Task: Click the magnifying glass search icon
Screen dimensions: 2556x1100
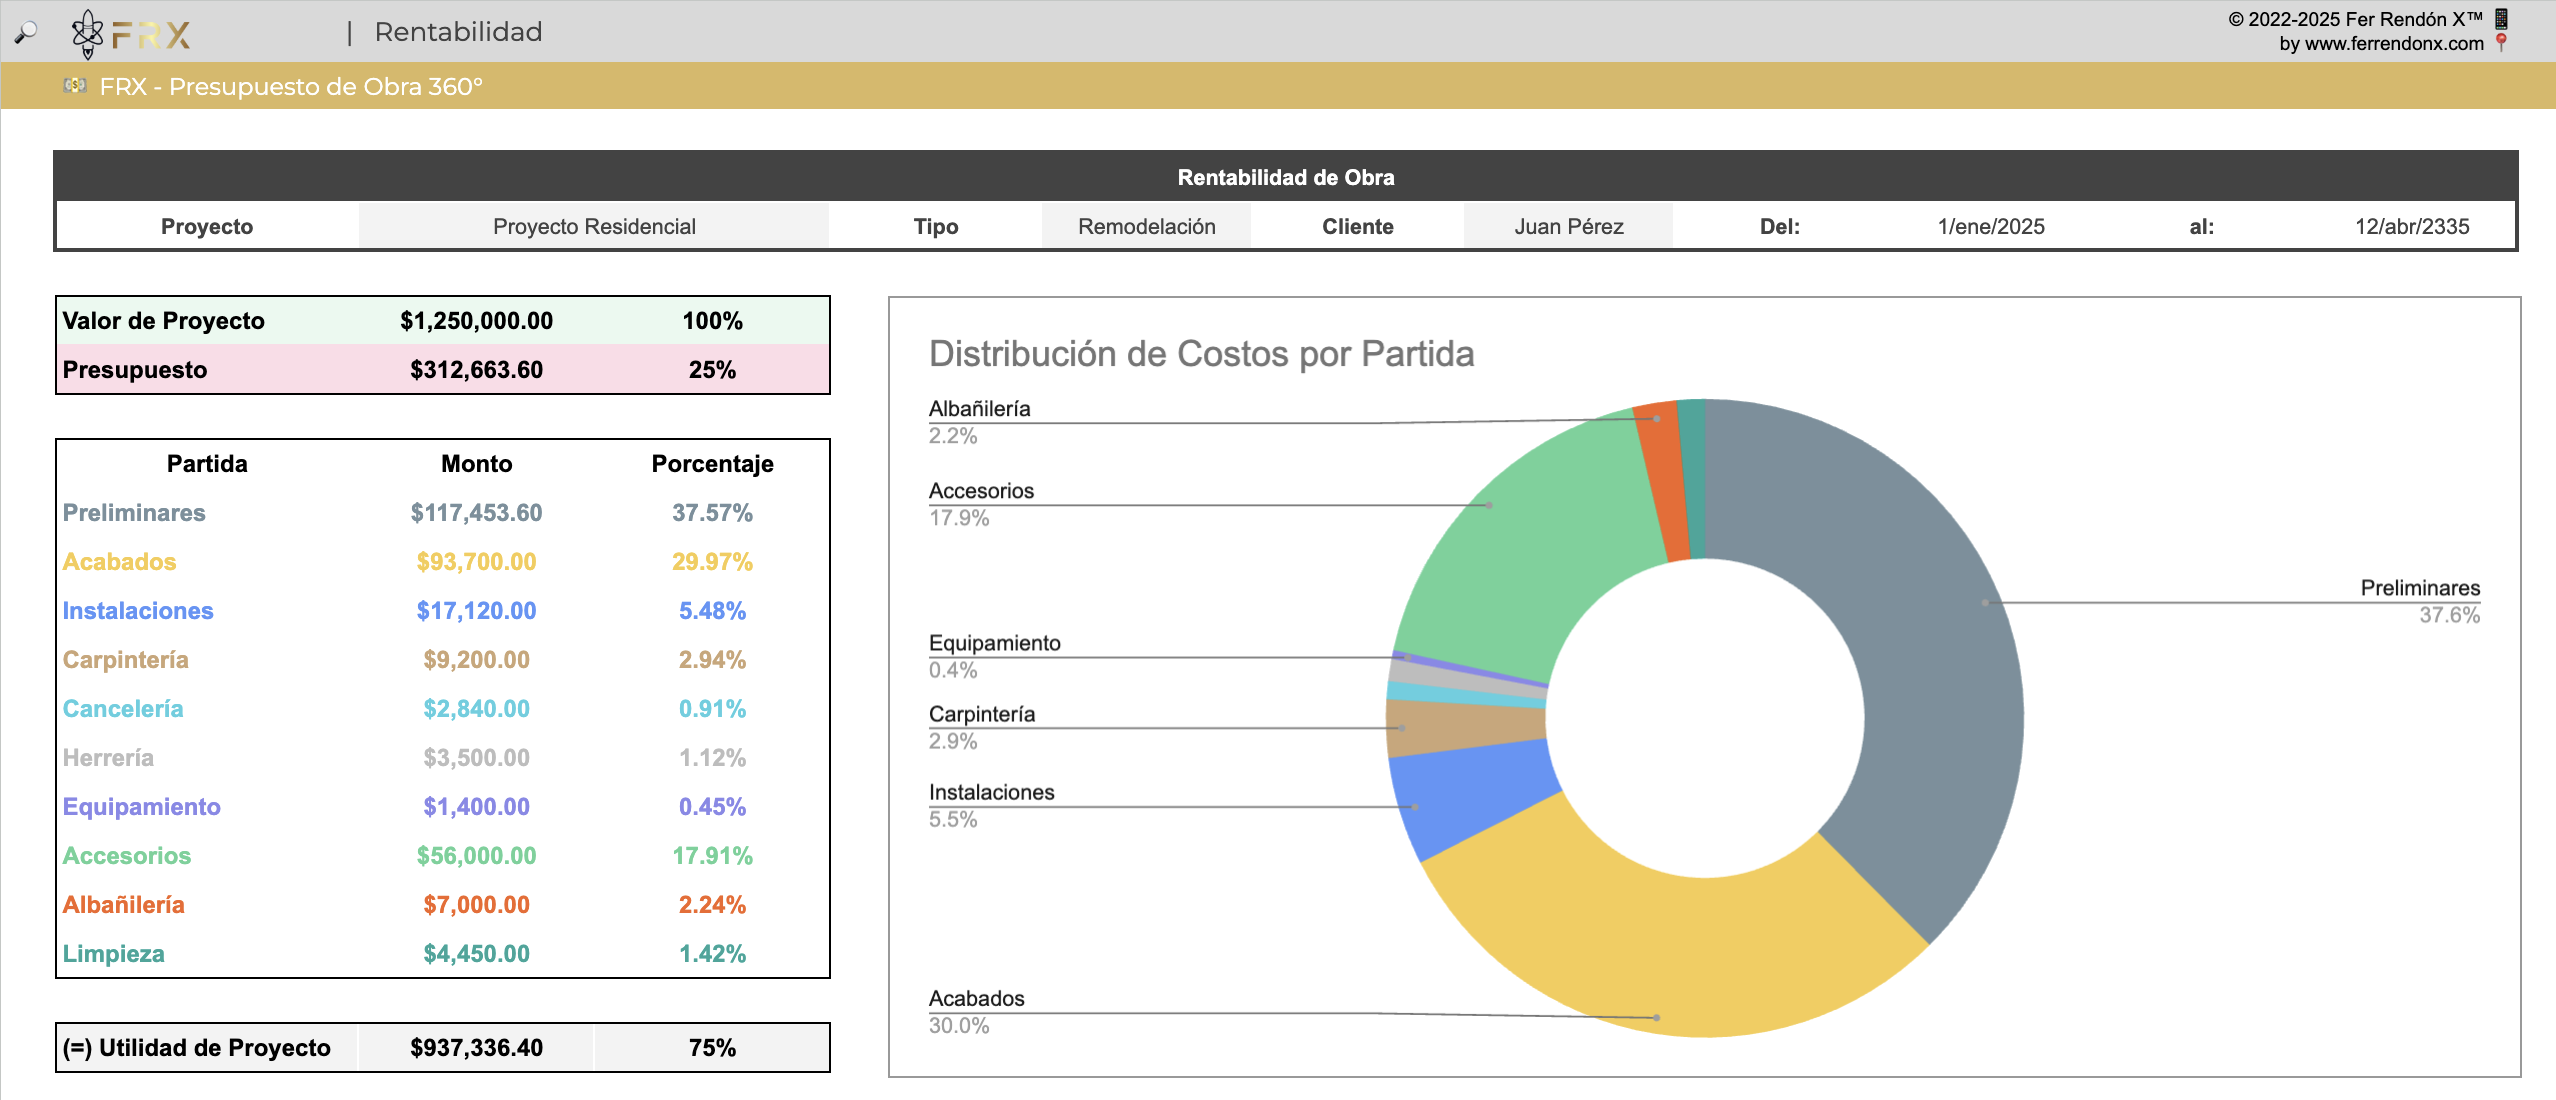Action: click(x=26, y=32)
